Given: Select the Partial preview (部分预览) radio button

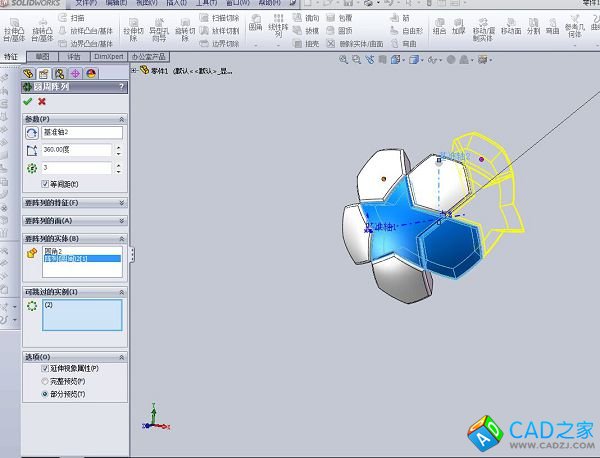Looking at the screenshot, I should click(45, 394).
